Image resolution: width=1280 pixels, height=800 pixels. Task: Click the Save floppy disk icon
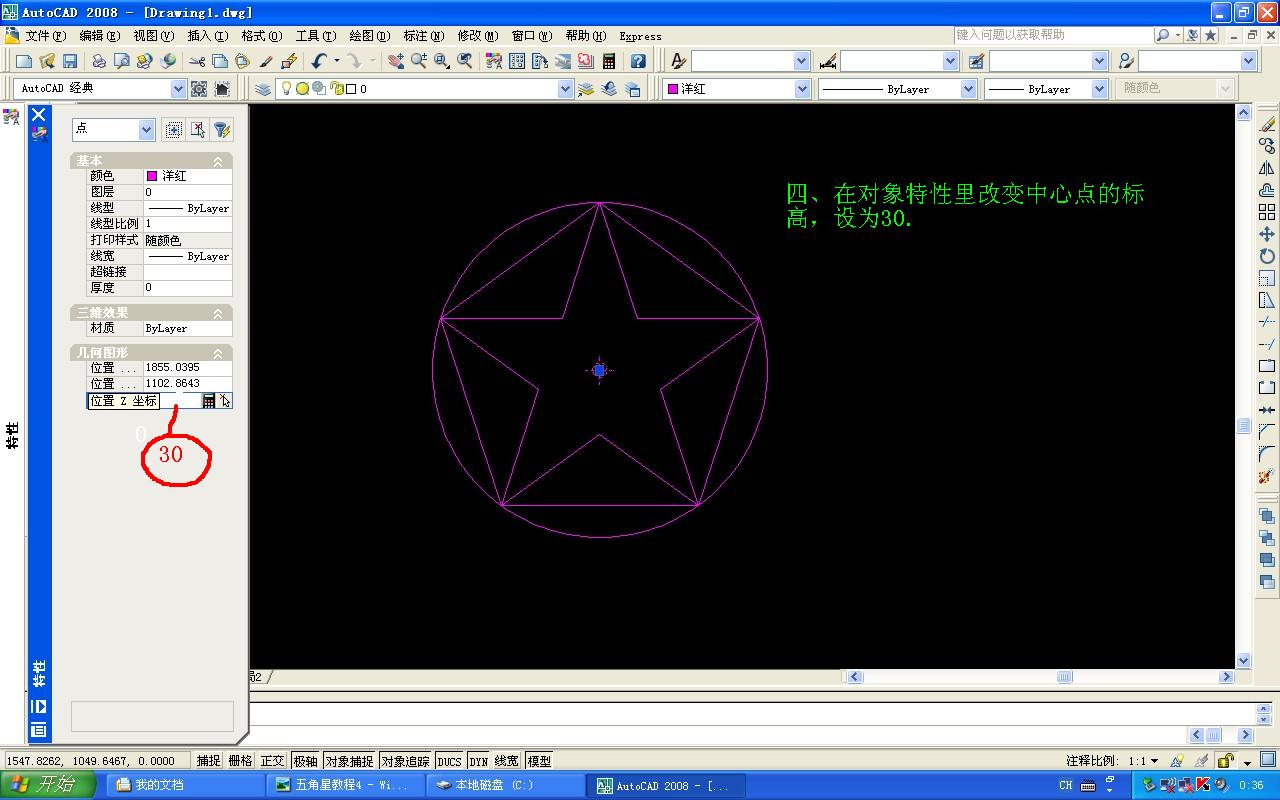point(70,61)
